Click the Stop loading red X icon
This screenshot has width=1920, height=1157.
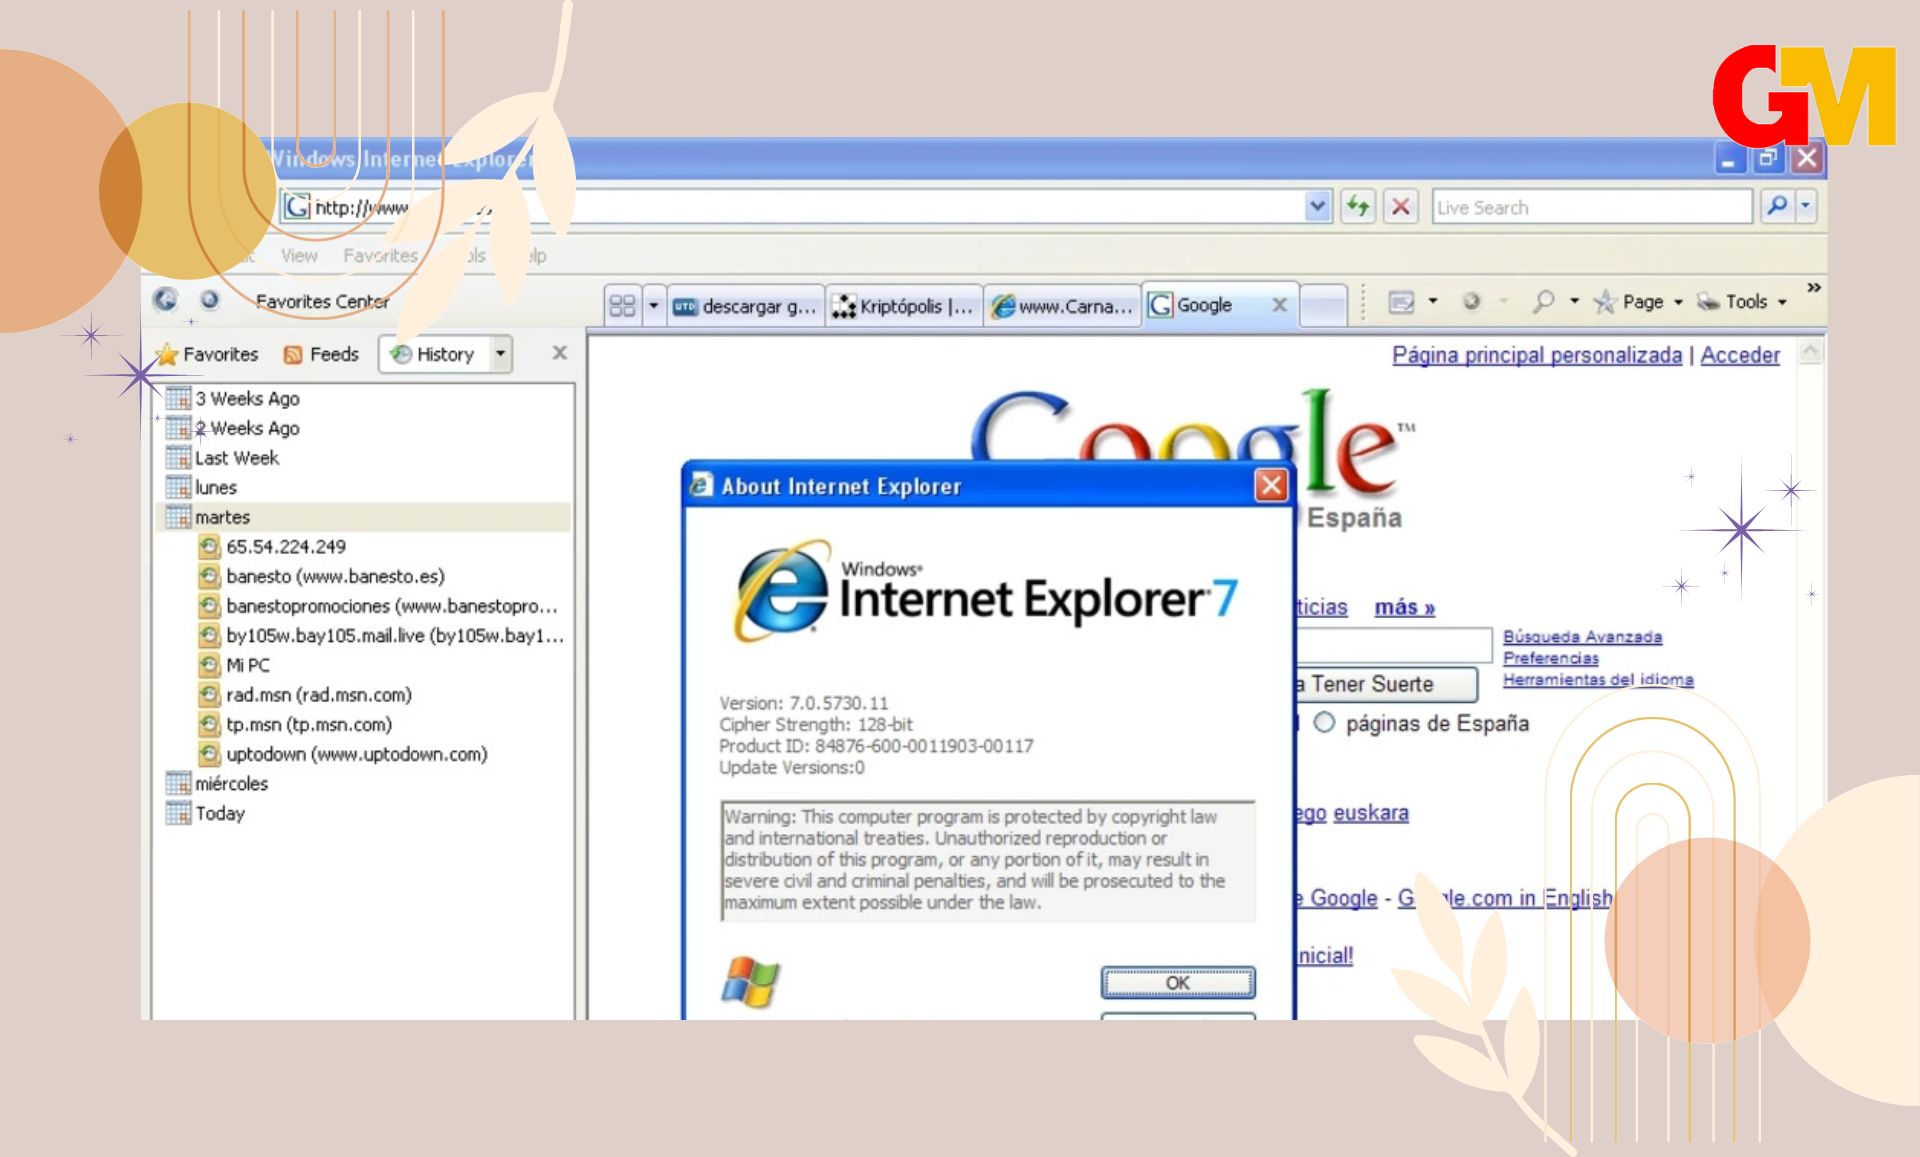[x=1401, y=207]
